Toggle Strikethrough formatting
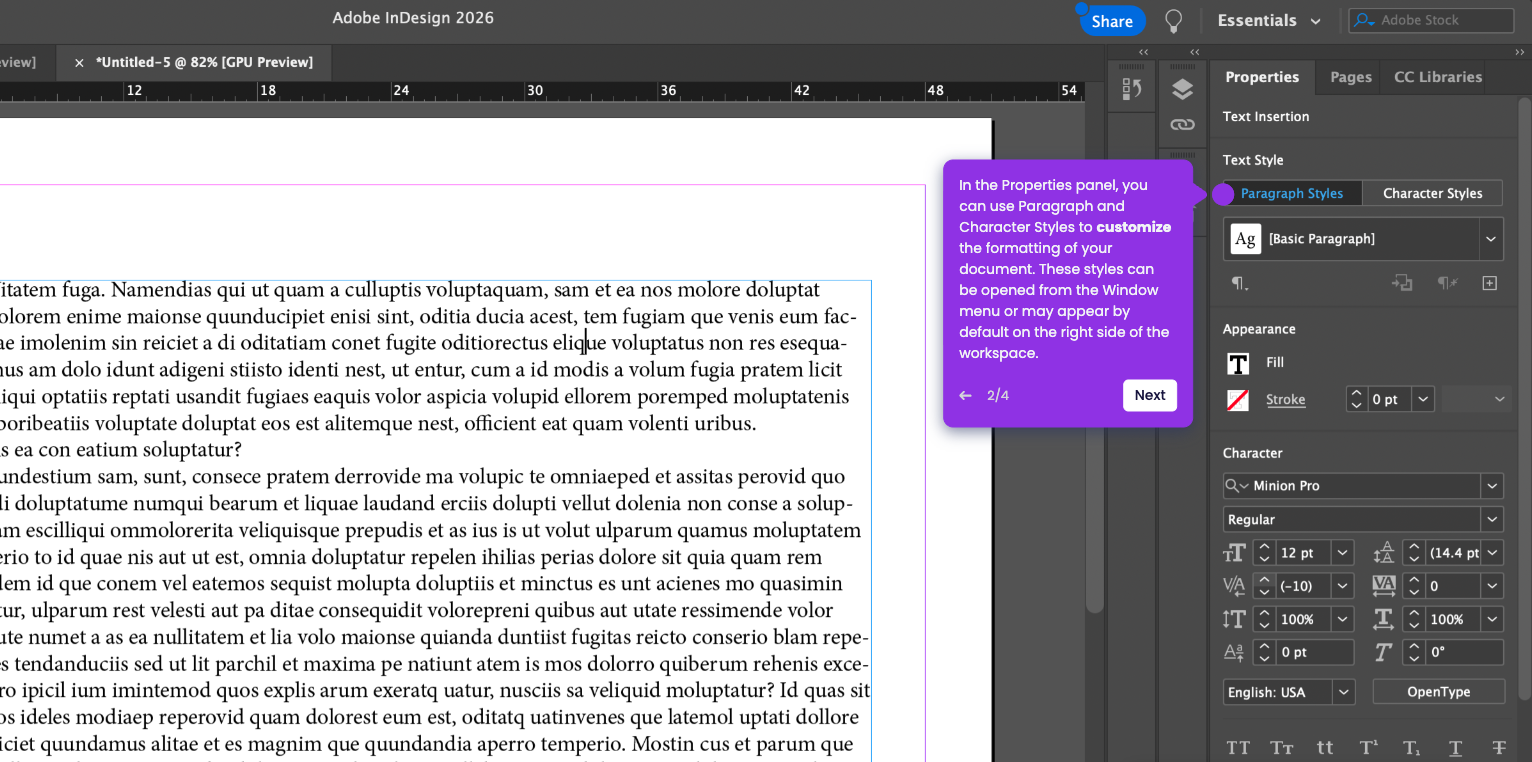 [1499, 748]
